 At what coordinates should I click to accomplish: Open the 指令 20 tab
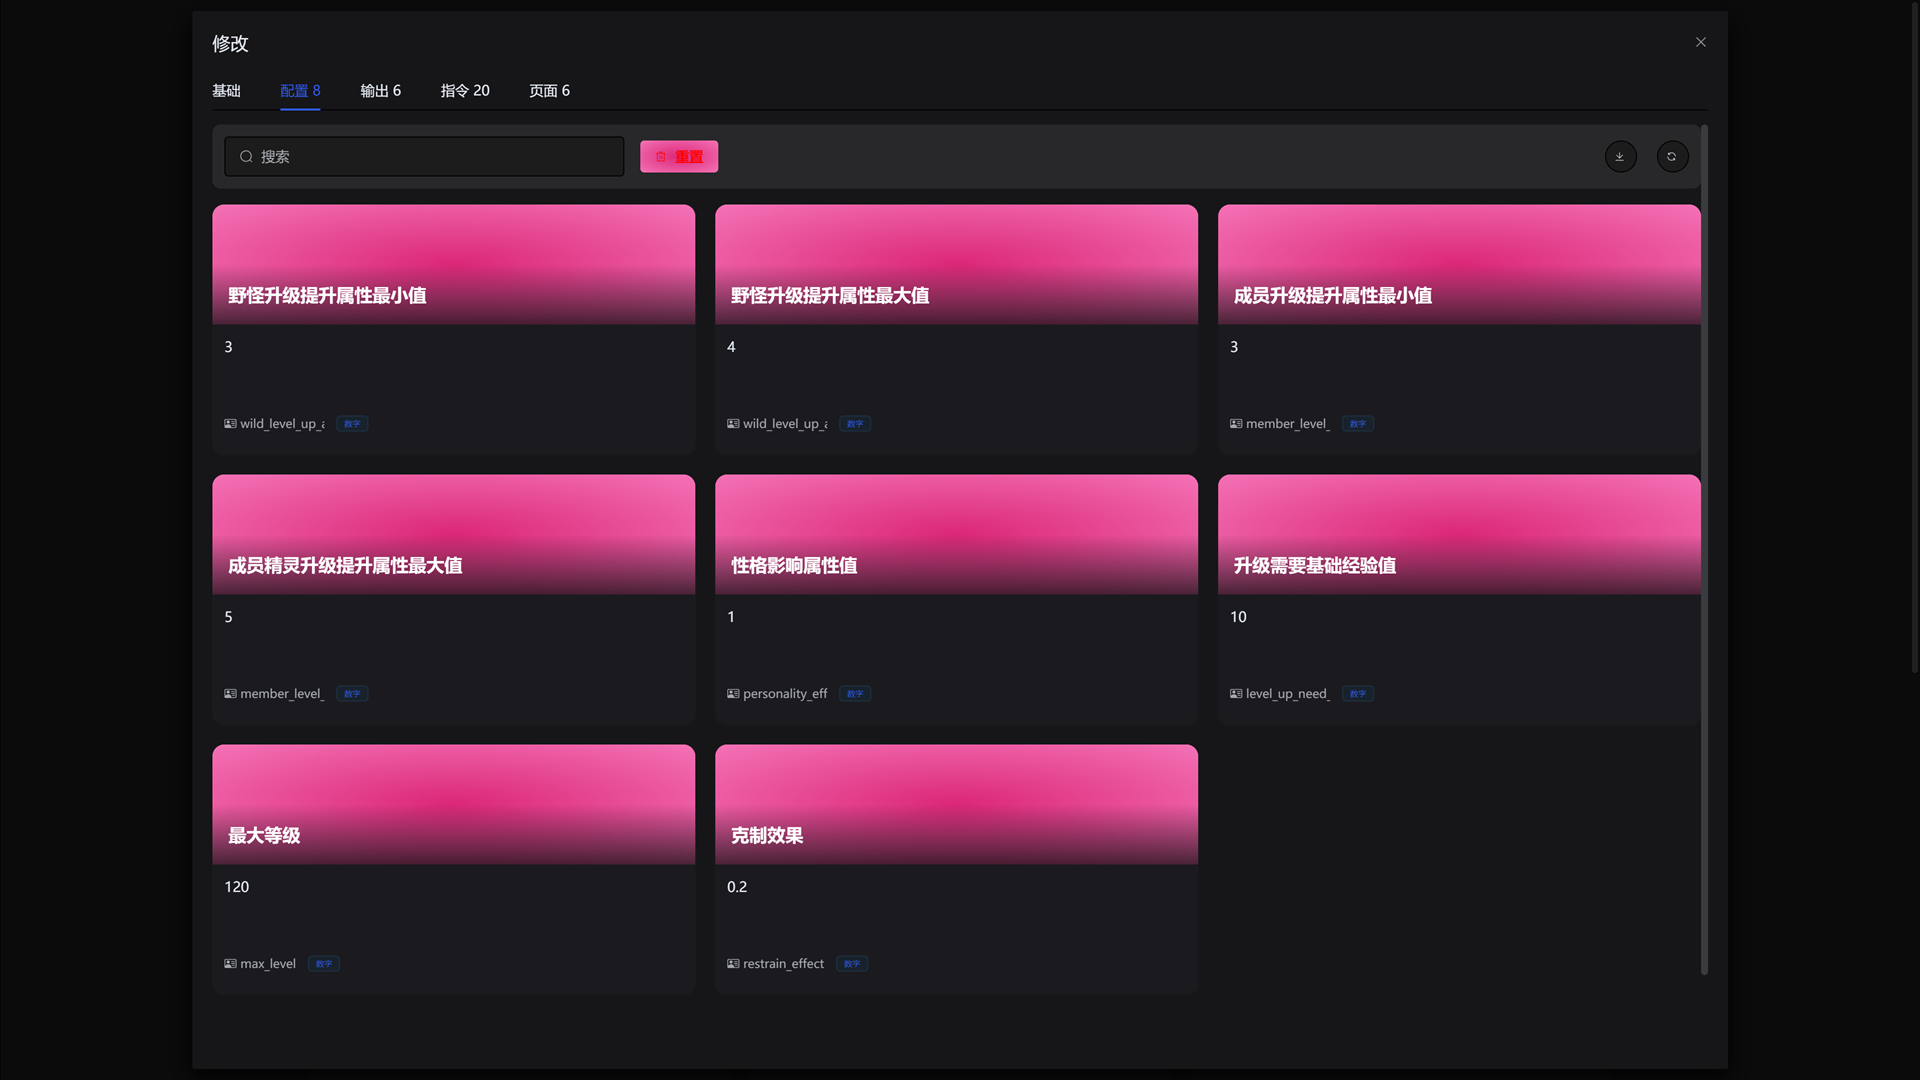(x=465, y=91)
